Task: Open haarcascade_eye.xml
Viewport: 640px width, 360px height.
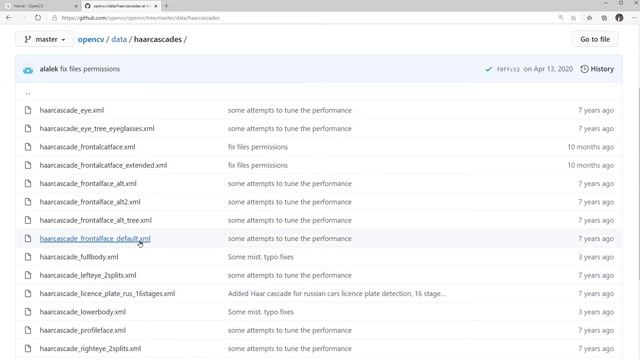Action: [x=71, y=110]
